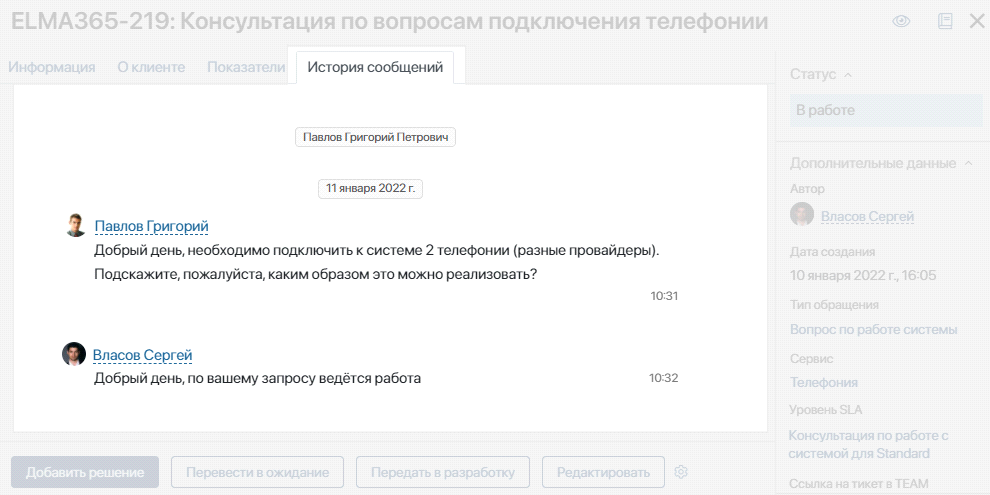The image size is (990, 495).
Task: Click Павлов Григорий avatar in message
Action: (76, 225)
